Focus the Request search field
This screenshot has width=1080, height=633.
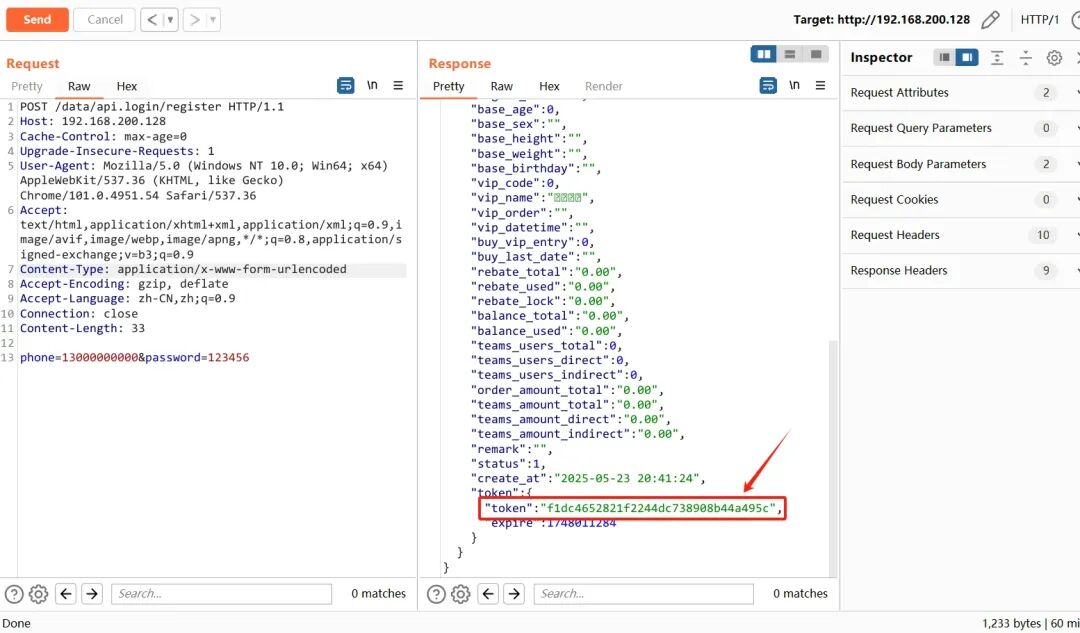tap(221, 594)
